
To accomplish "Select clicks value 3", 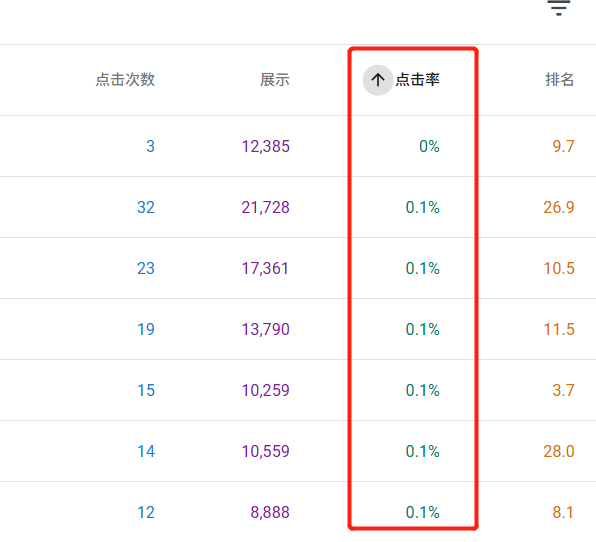I will [x=151, y=146].
